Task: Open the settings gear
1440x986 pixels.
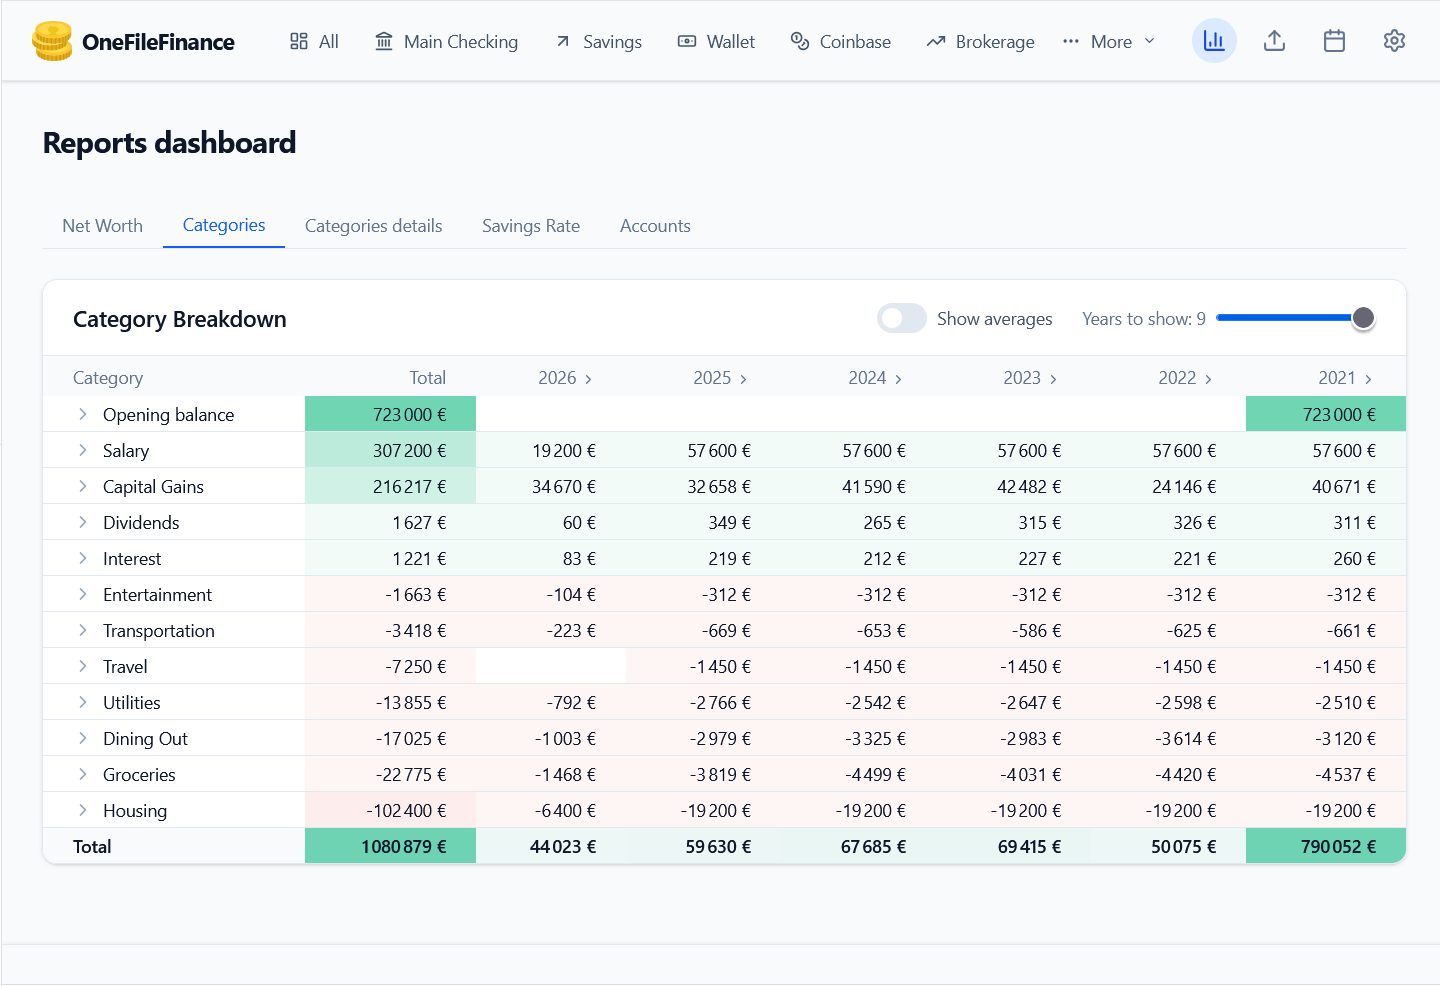Action: [1394, 40]
